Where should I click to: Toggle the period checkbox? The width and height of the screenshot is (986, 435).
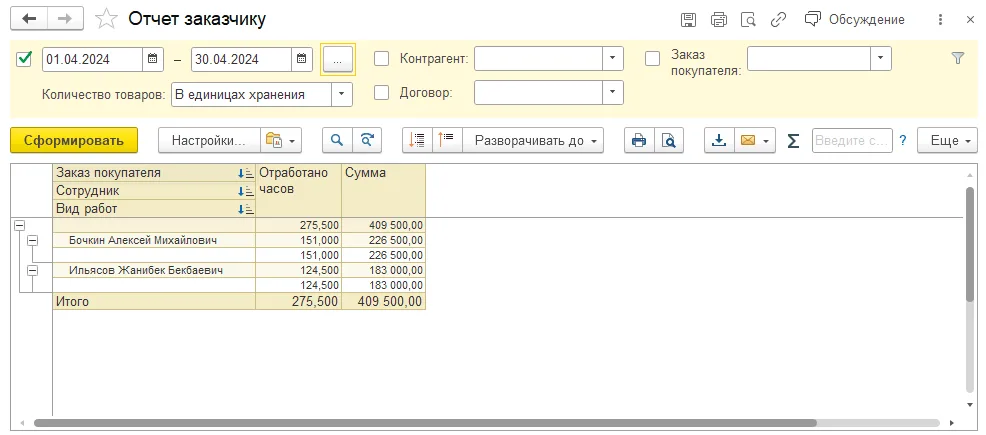(24, 59)
